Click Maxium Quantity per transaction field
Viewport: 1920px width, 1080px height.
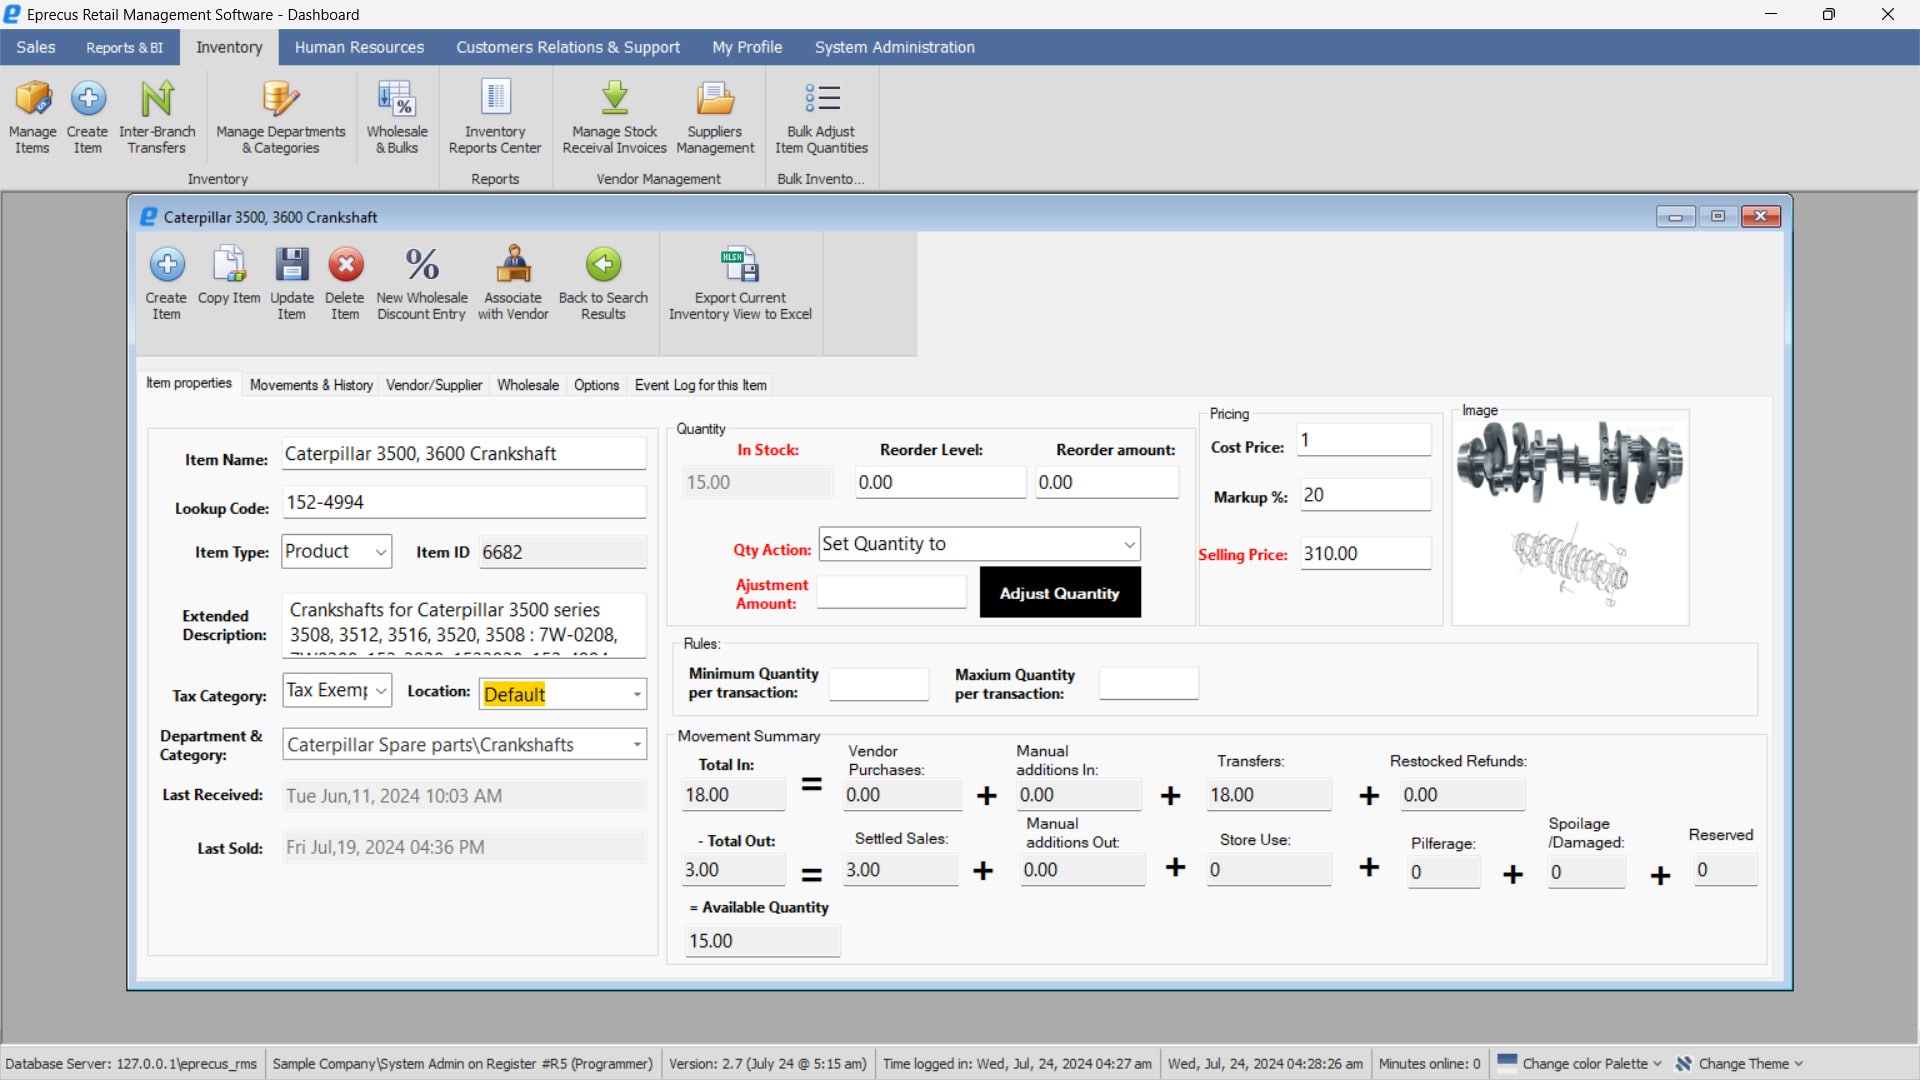pyautogui.click(x=1149, y=684)
